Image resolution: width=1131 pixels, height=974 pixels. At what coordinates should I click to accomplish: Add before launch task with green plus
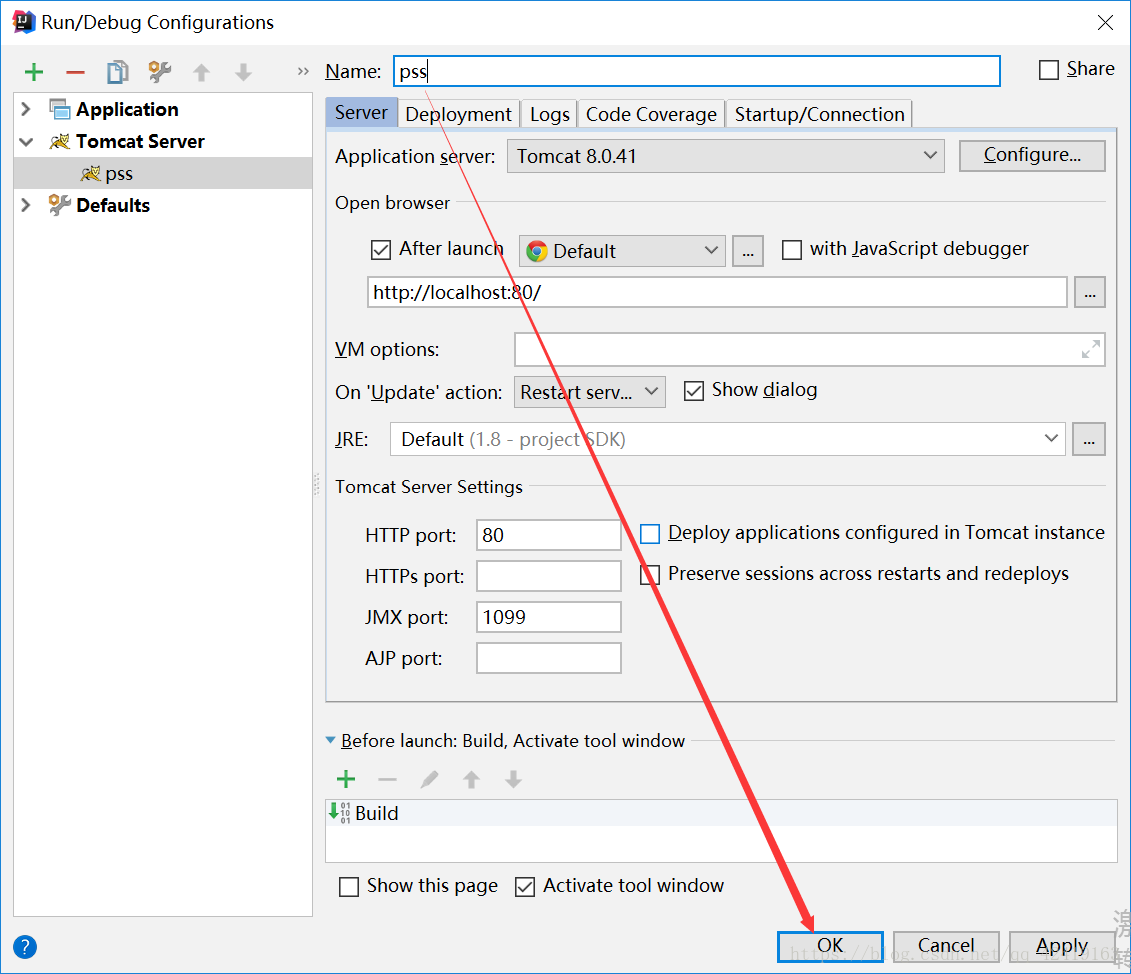[x=346, y=779]
